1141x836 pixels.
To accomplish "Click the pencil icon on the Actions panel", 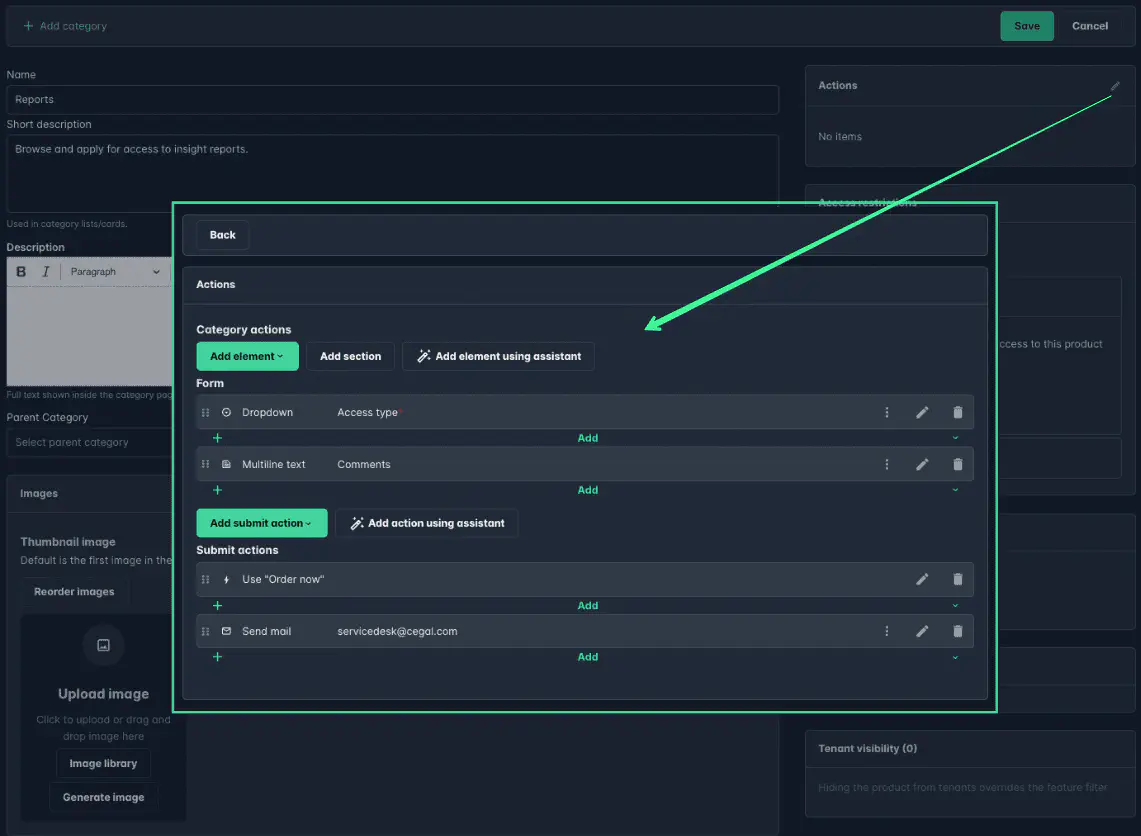I will (x=1113, y=86).
